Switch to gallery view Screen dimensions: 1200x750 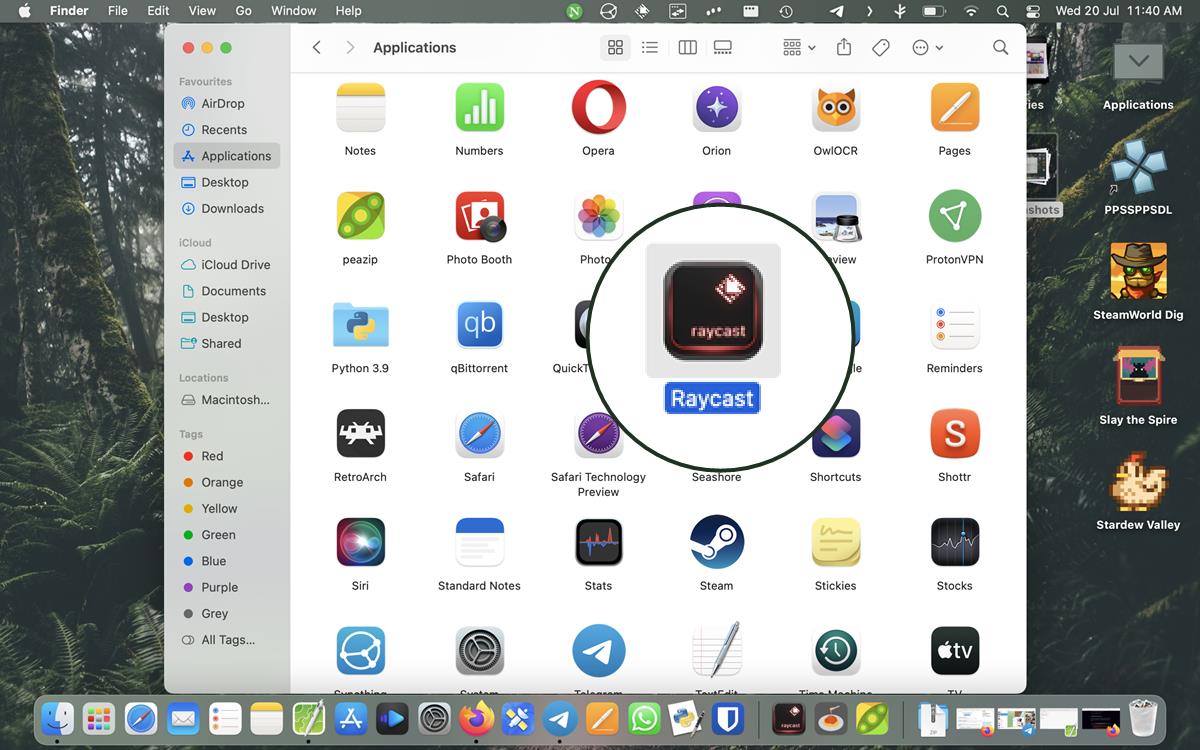tap(722, 47)
